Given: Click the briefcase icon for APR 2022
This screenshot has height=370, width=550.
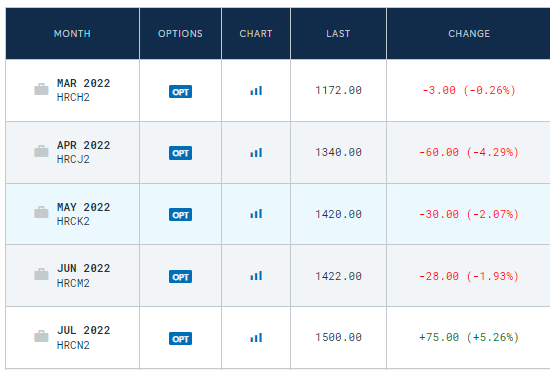Looking at the screenshot, I should (x=41, y=151).
